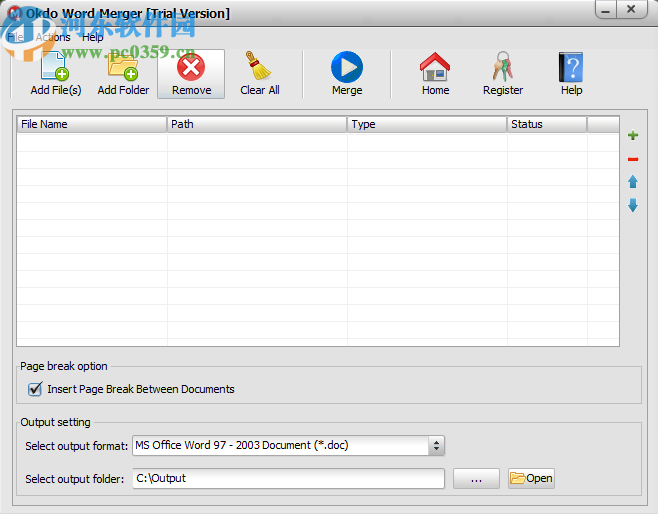Open the File menu
The height and width of the screenshot is (514, 658).
15,37
